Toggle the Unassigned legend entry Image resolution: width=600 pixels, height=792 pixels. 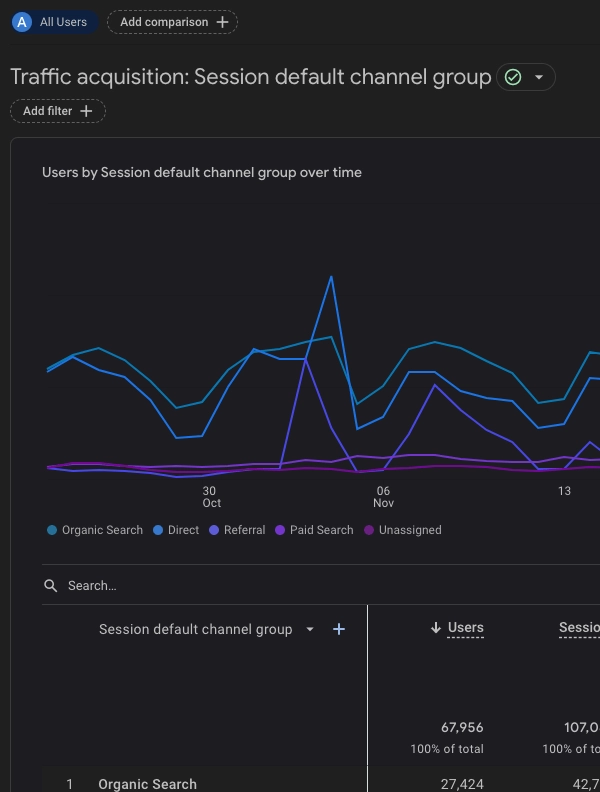pos(403,530)
